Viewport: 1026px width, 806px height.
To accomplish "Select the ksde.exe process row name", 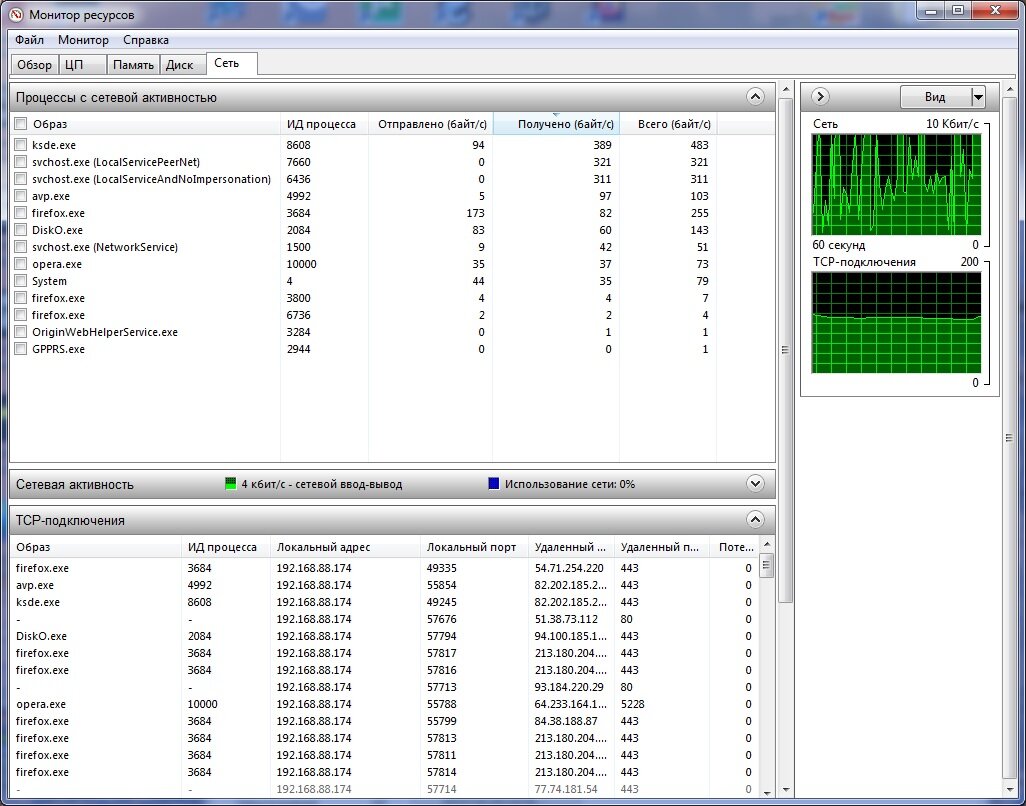I will coord(54,145).
